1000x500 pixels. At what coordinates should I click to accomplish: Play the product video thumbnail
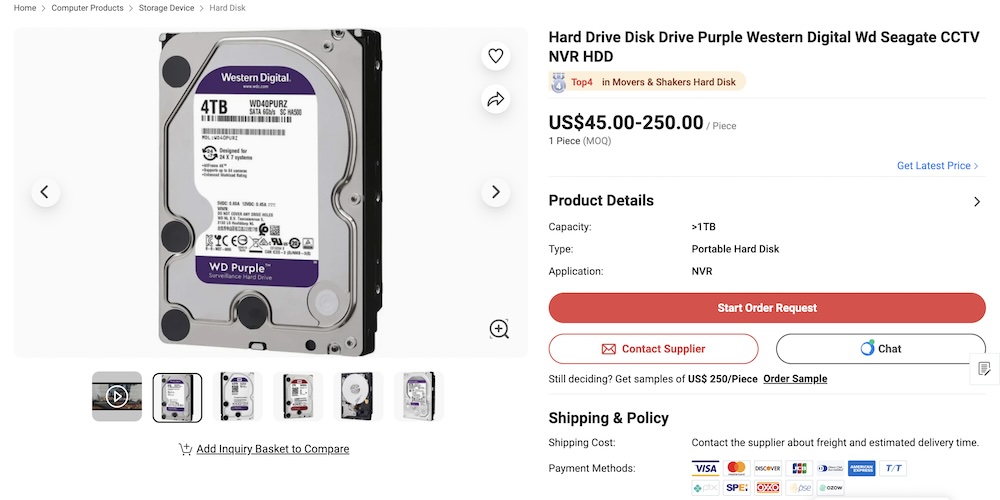pyautogui.click(x=117, y=397)
